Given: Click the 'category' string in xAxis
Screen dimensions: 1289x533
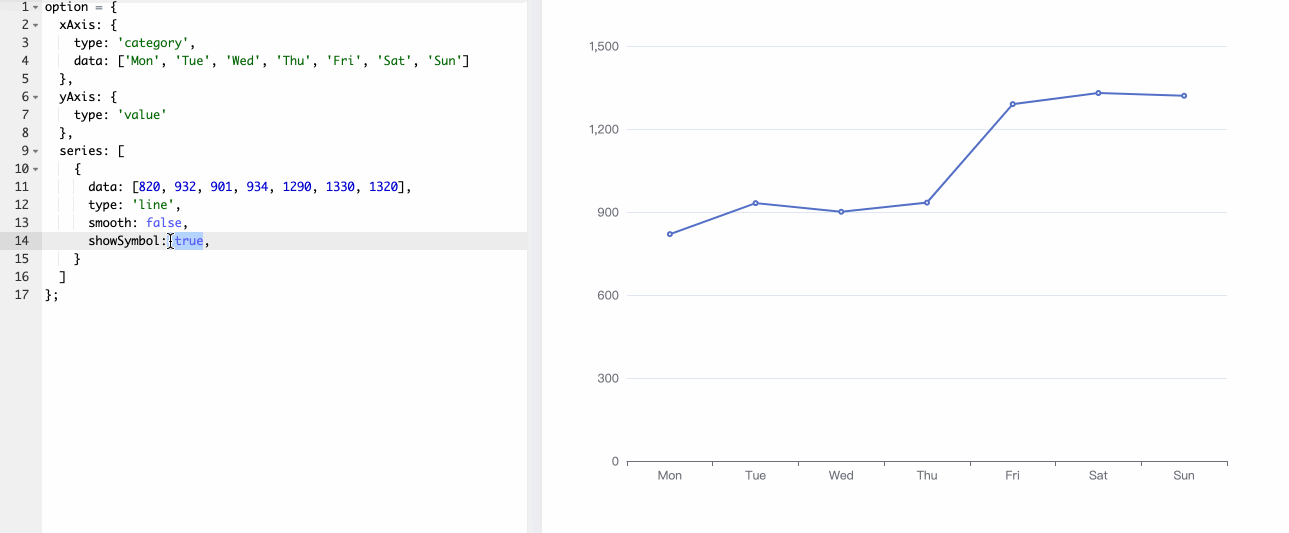Looking at the screenshot, I should click(155, 43).
